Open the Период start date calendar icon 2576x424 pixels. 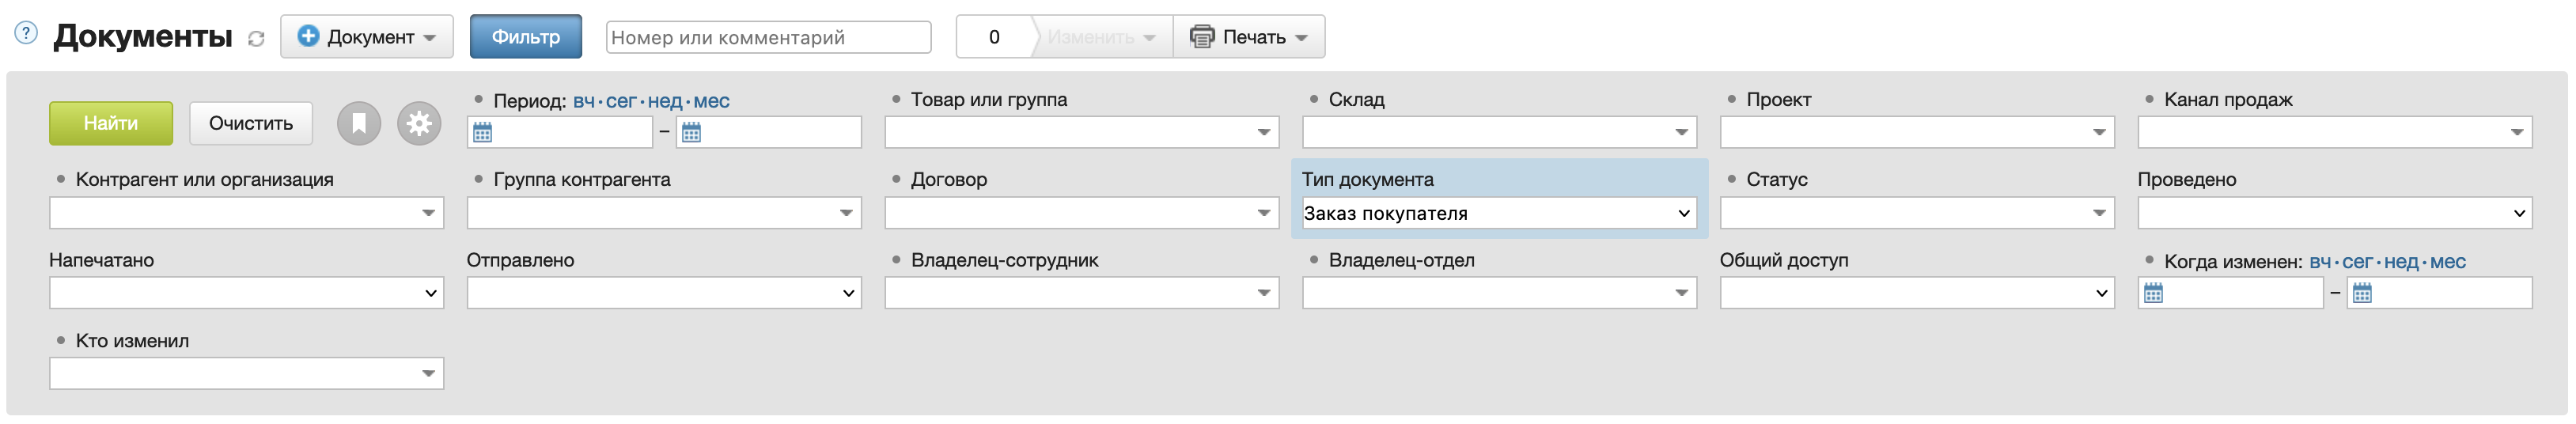(x=483, y=133)
